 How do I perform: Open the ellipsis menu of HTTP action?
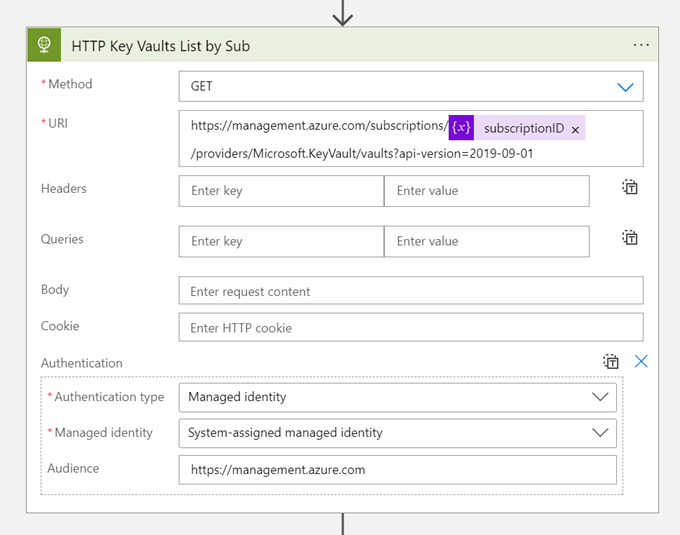point(641,45)
